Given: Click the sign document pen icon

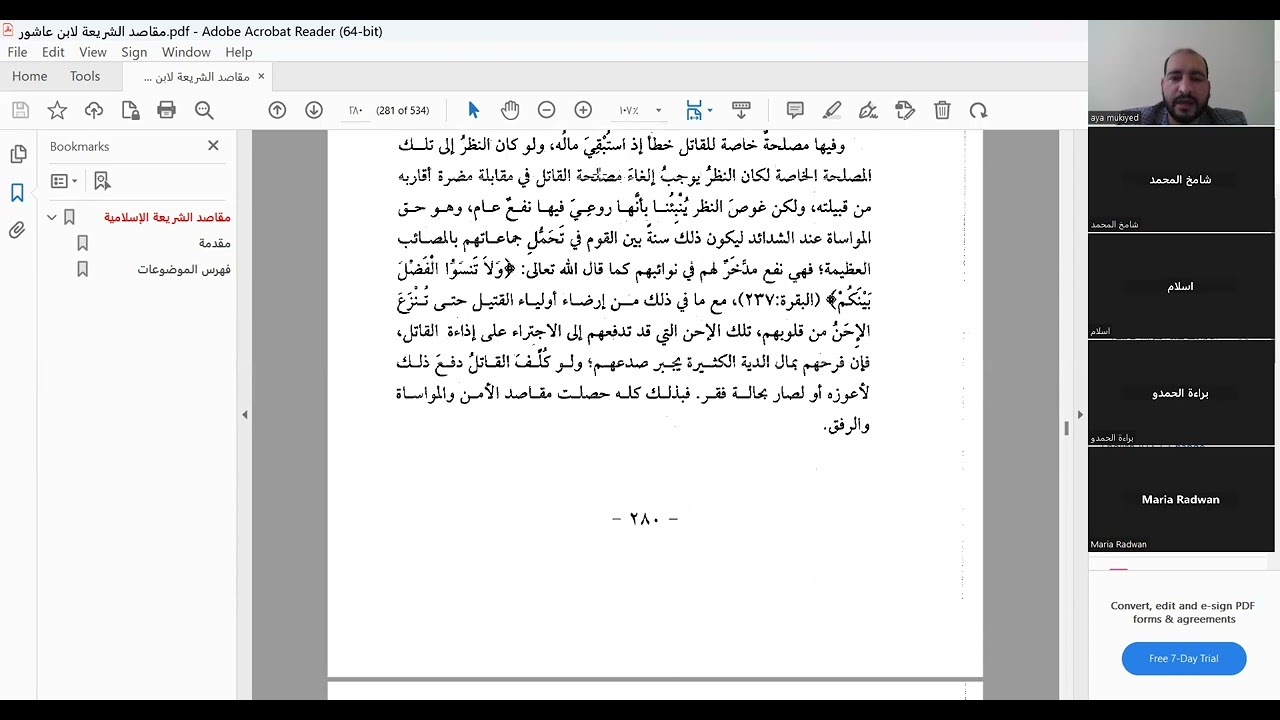Looking at the screenshot, I should (x=868, y=110).
